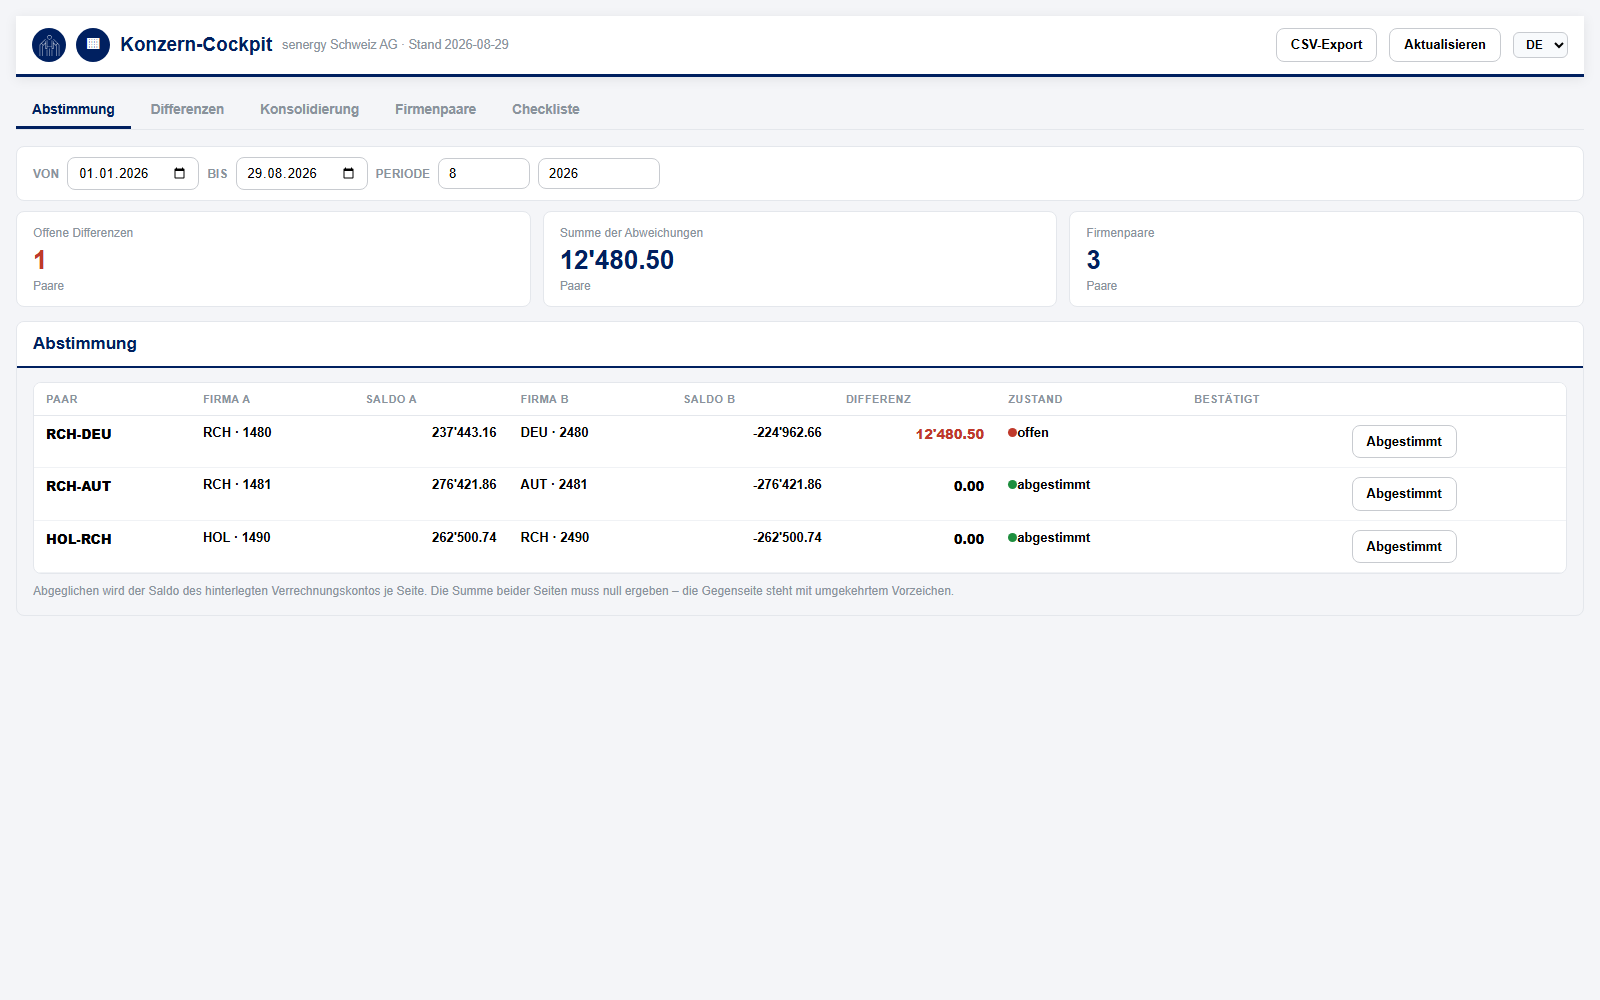Open the DE language dropdown

click(1540, 45)
